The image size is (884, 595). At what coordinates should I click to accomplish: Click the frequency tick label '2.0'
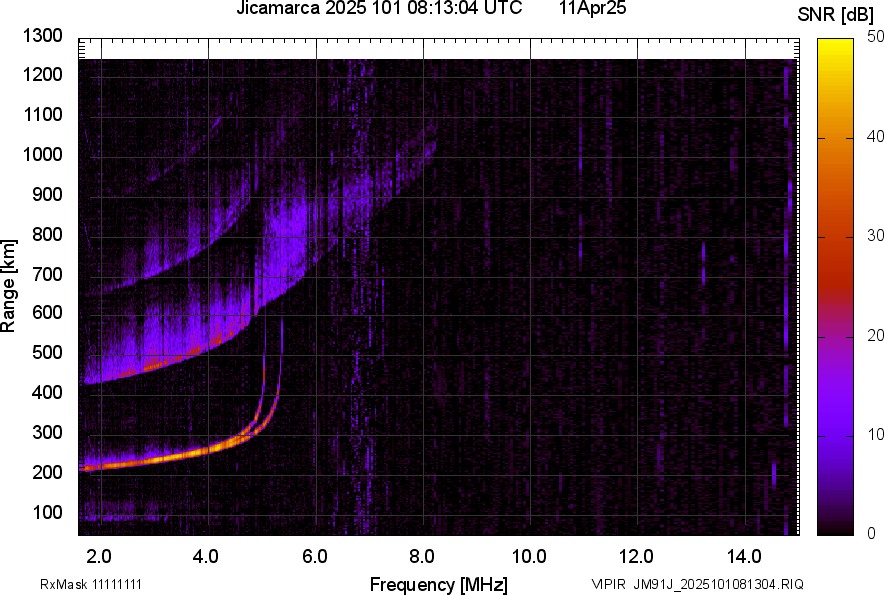99,556
